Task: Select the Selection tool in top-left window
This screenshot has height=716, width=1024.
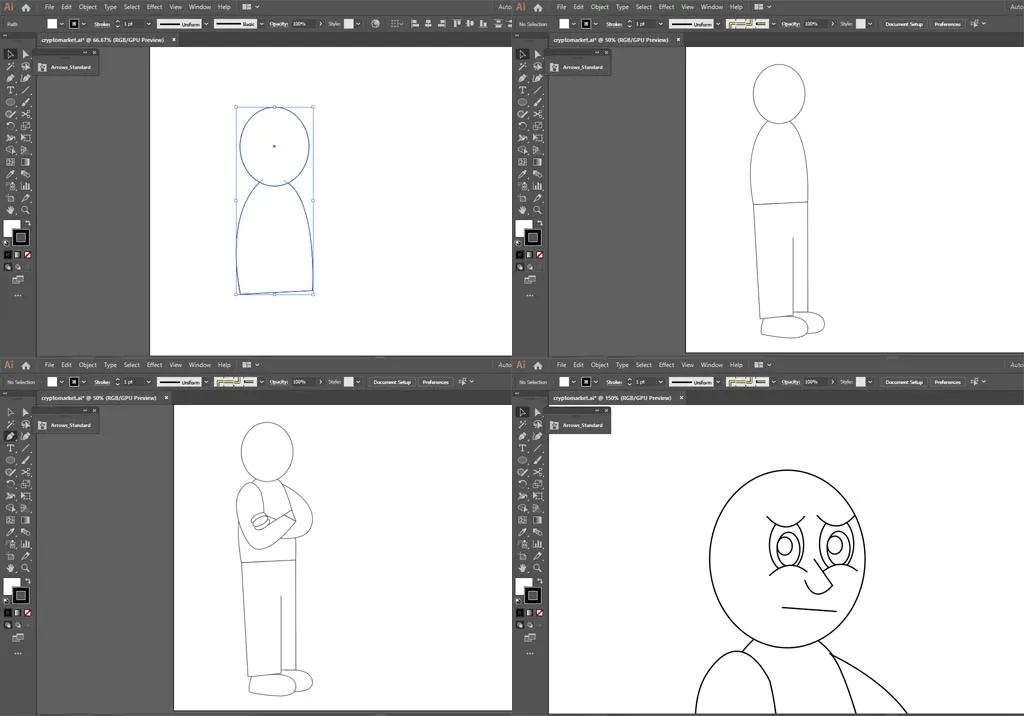Action: point(10,54)
